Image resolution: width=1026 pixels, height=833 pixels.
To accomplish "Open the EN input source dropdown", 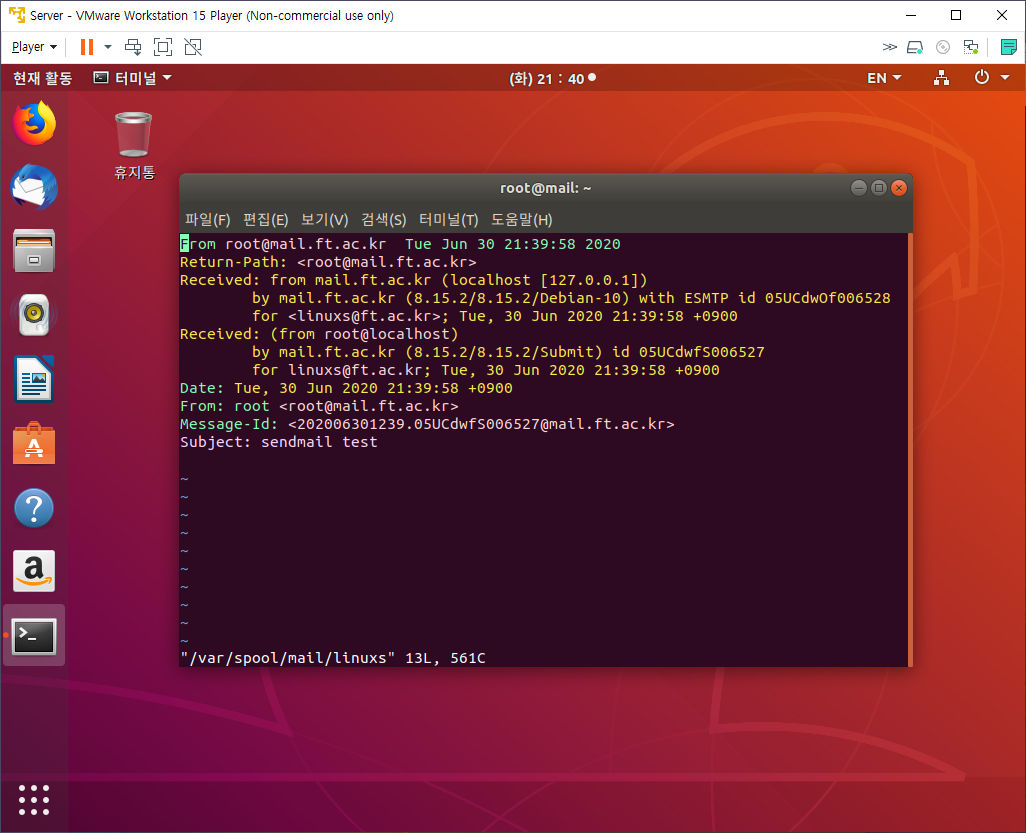I will pos(884,78).
